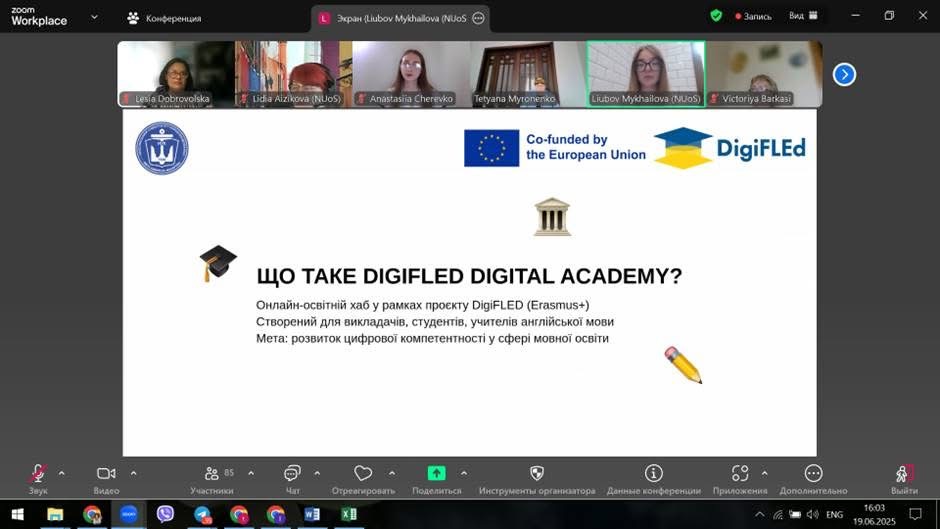Open the Windows Start menu
The width and height of the screenshot is (940, 529).
(x=17, y=515)
